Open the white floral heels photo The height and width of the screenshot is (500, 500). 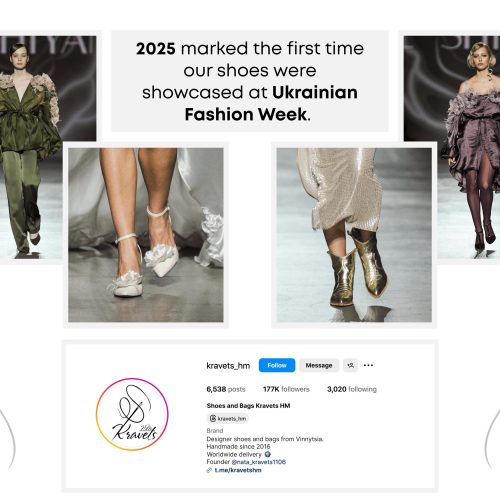tap(146, 235)
